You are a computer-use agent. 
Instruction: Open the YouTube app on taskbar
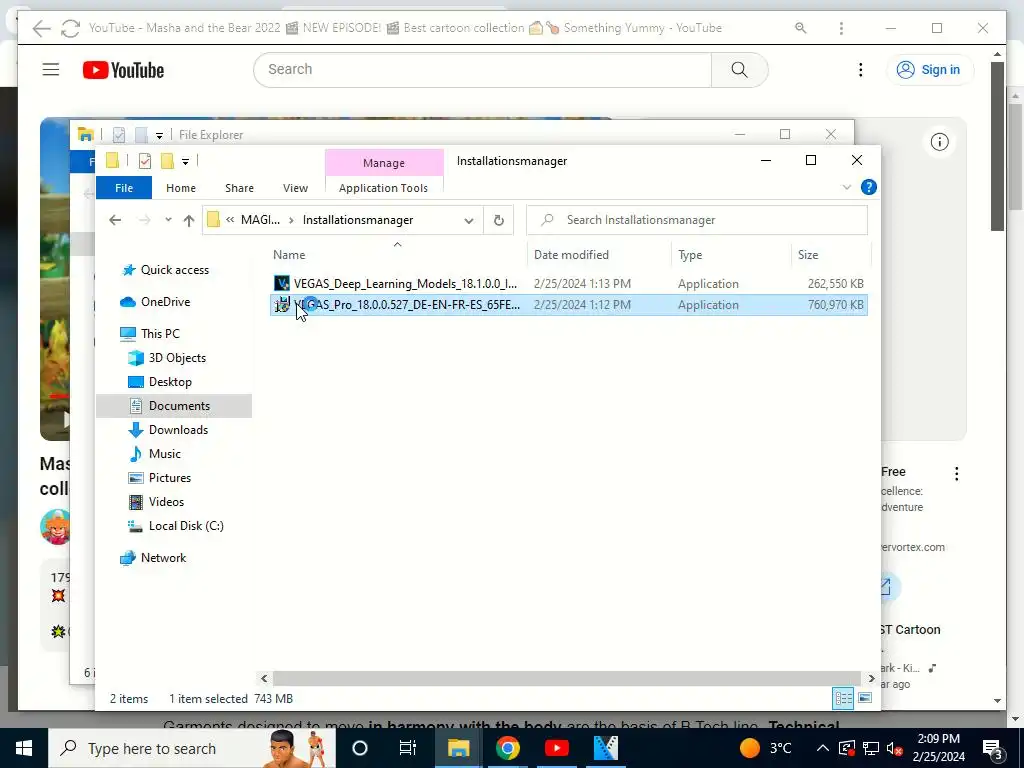tap(556, 748)
